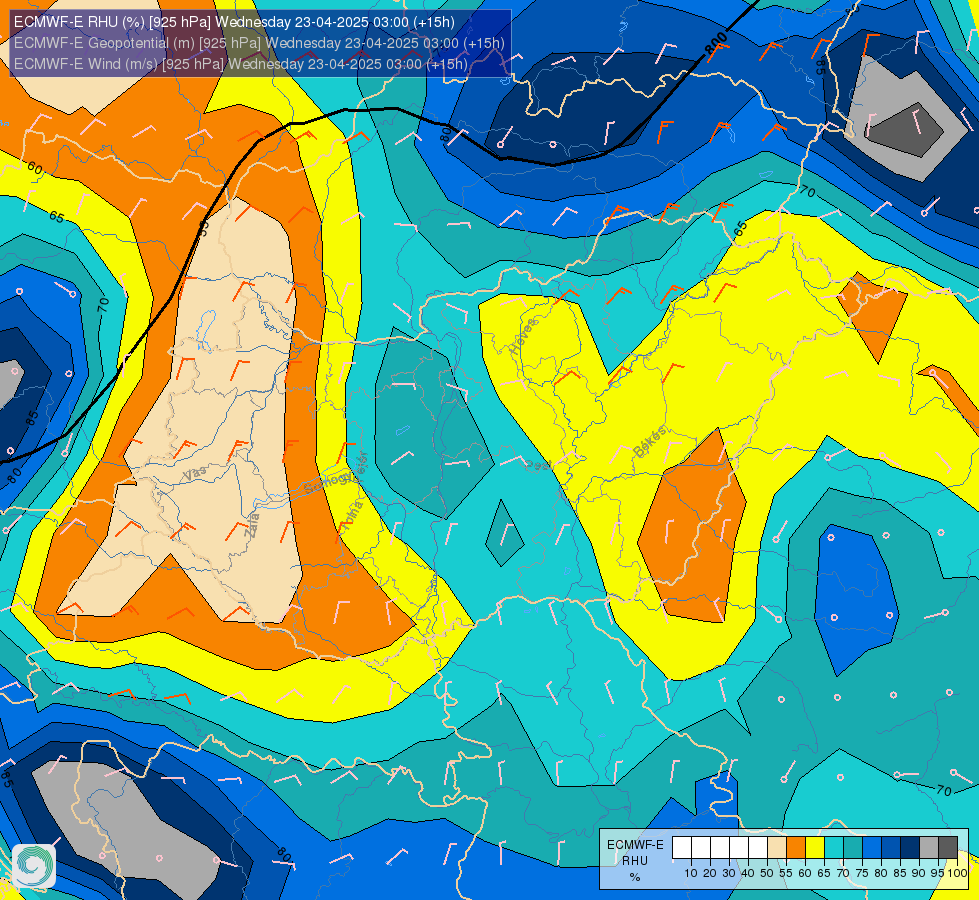This screenshot has height=900, width=979.
Task: Click the cyan 65-70% legend swatch
Action: click(x=834, y=848)
